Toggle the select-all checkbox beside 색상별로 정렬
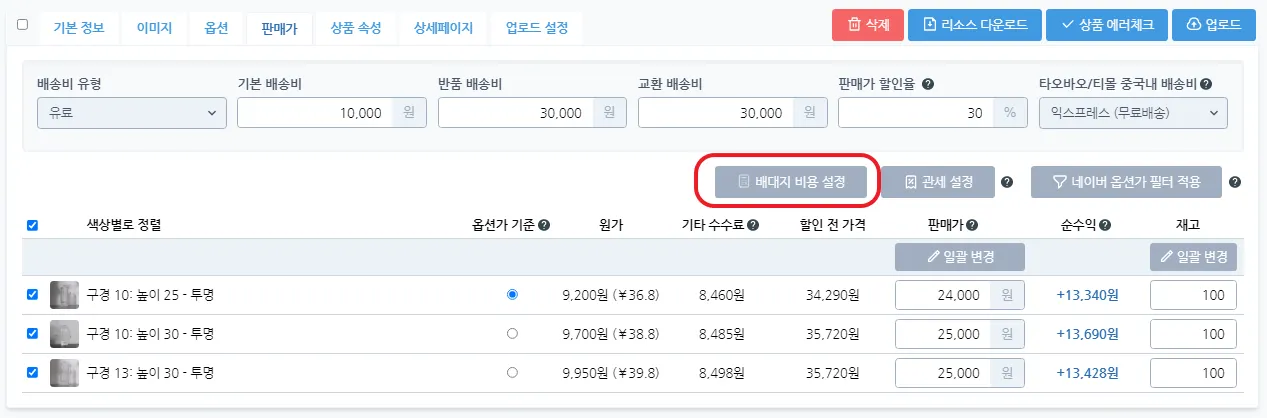 [x=33, y=226]
